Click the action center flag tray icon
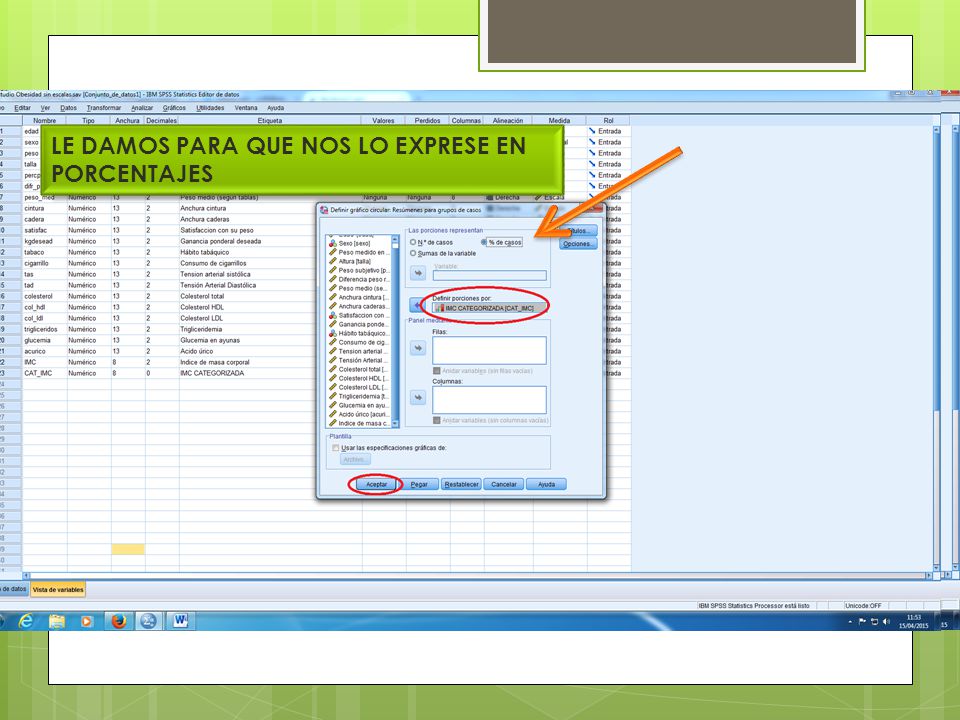The height and width of the screenshot is (720, 960). pos(862,621)
